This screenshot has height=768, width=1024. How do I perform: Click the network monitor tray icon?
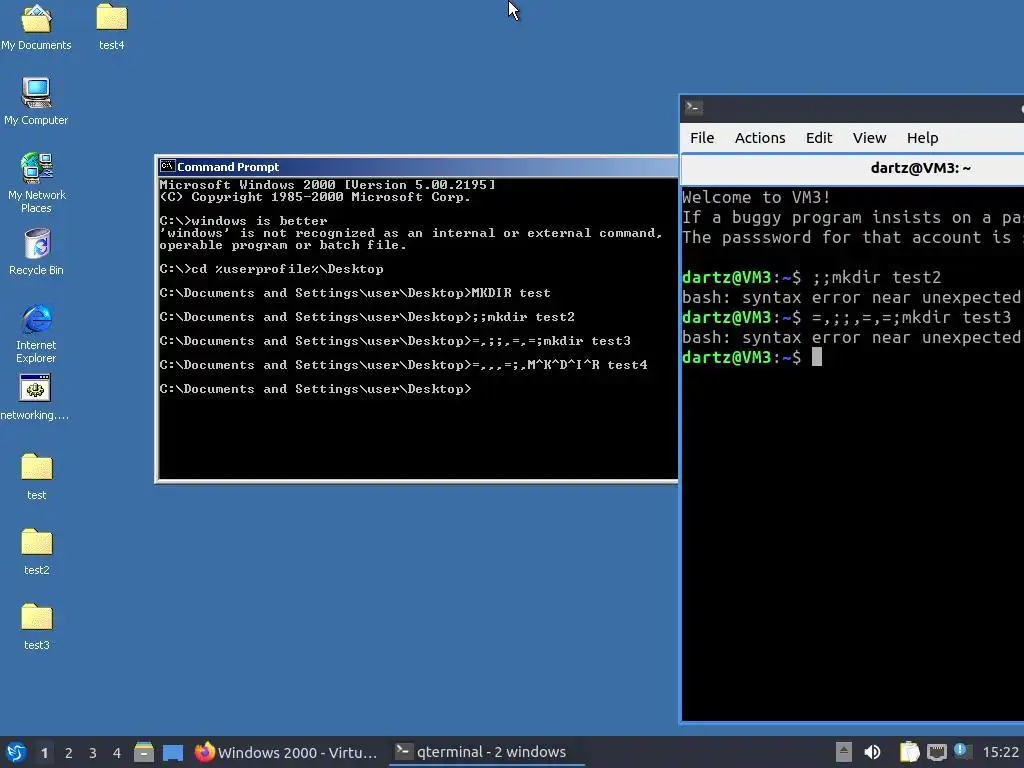tap(936, 752)
